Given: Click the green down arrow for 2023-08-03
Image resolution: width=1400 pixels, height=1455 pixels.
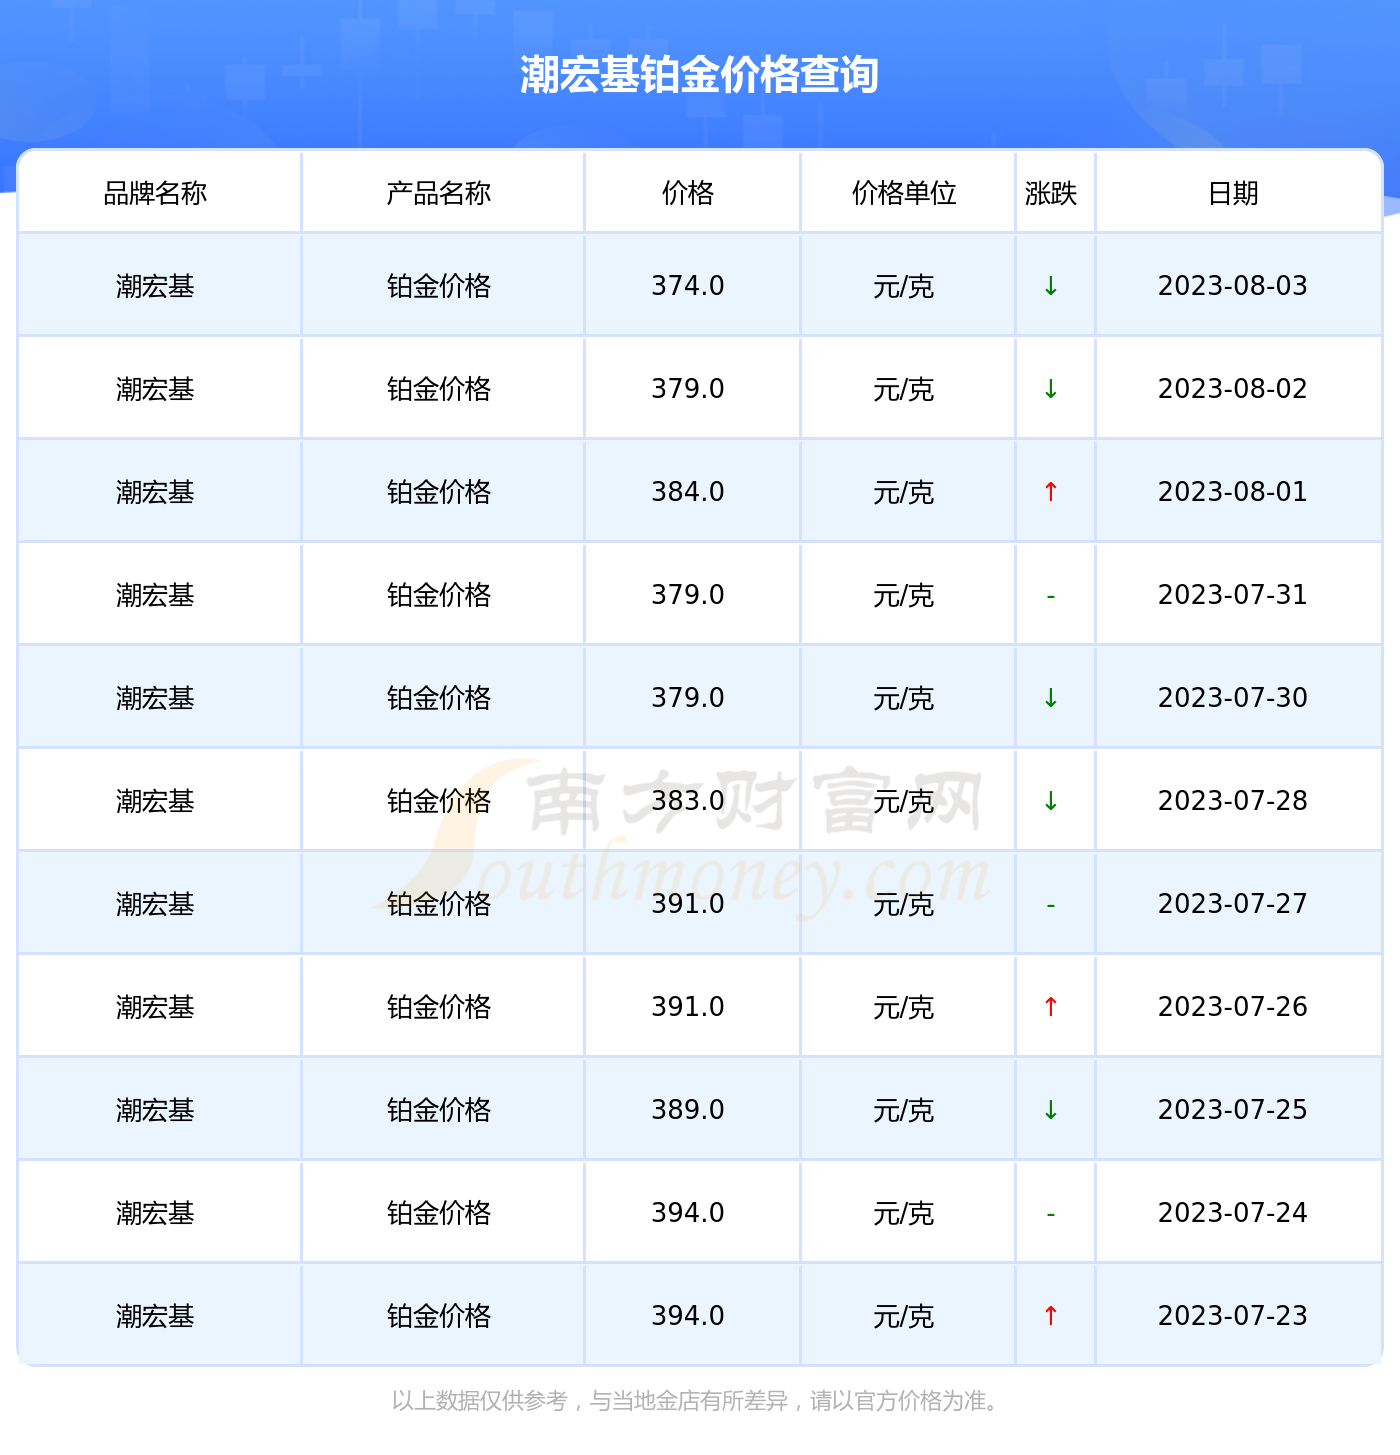Looking at the screenshot, I should 1051,286.
